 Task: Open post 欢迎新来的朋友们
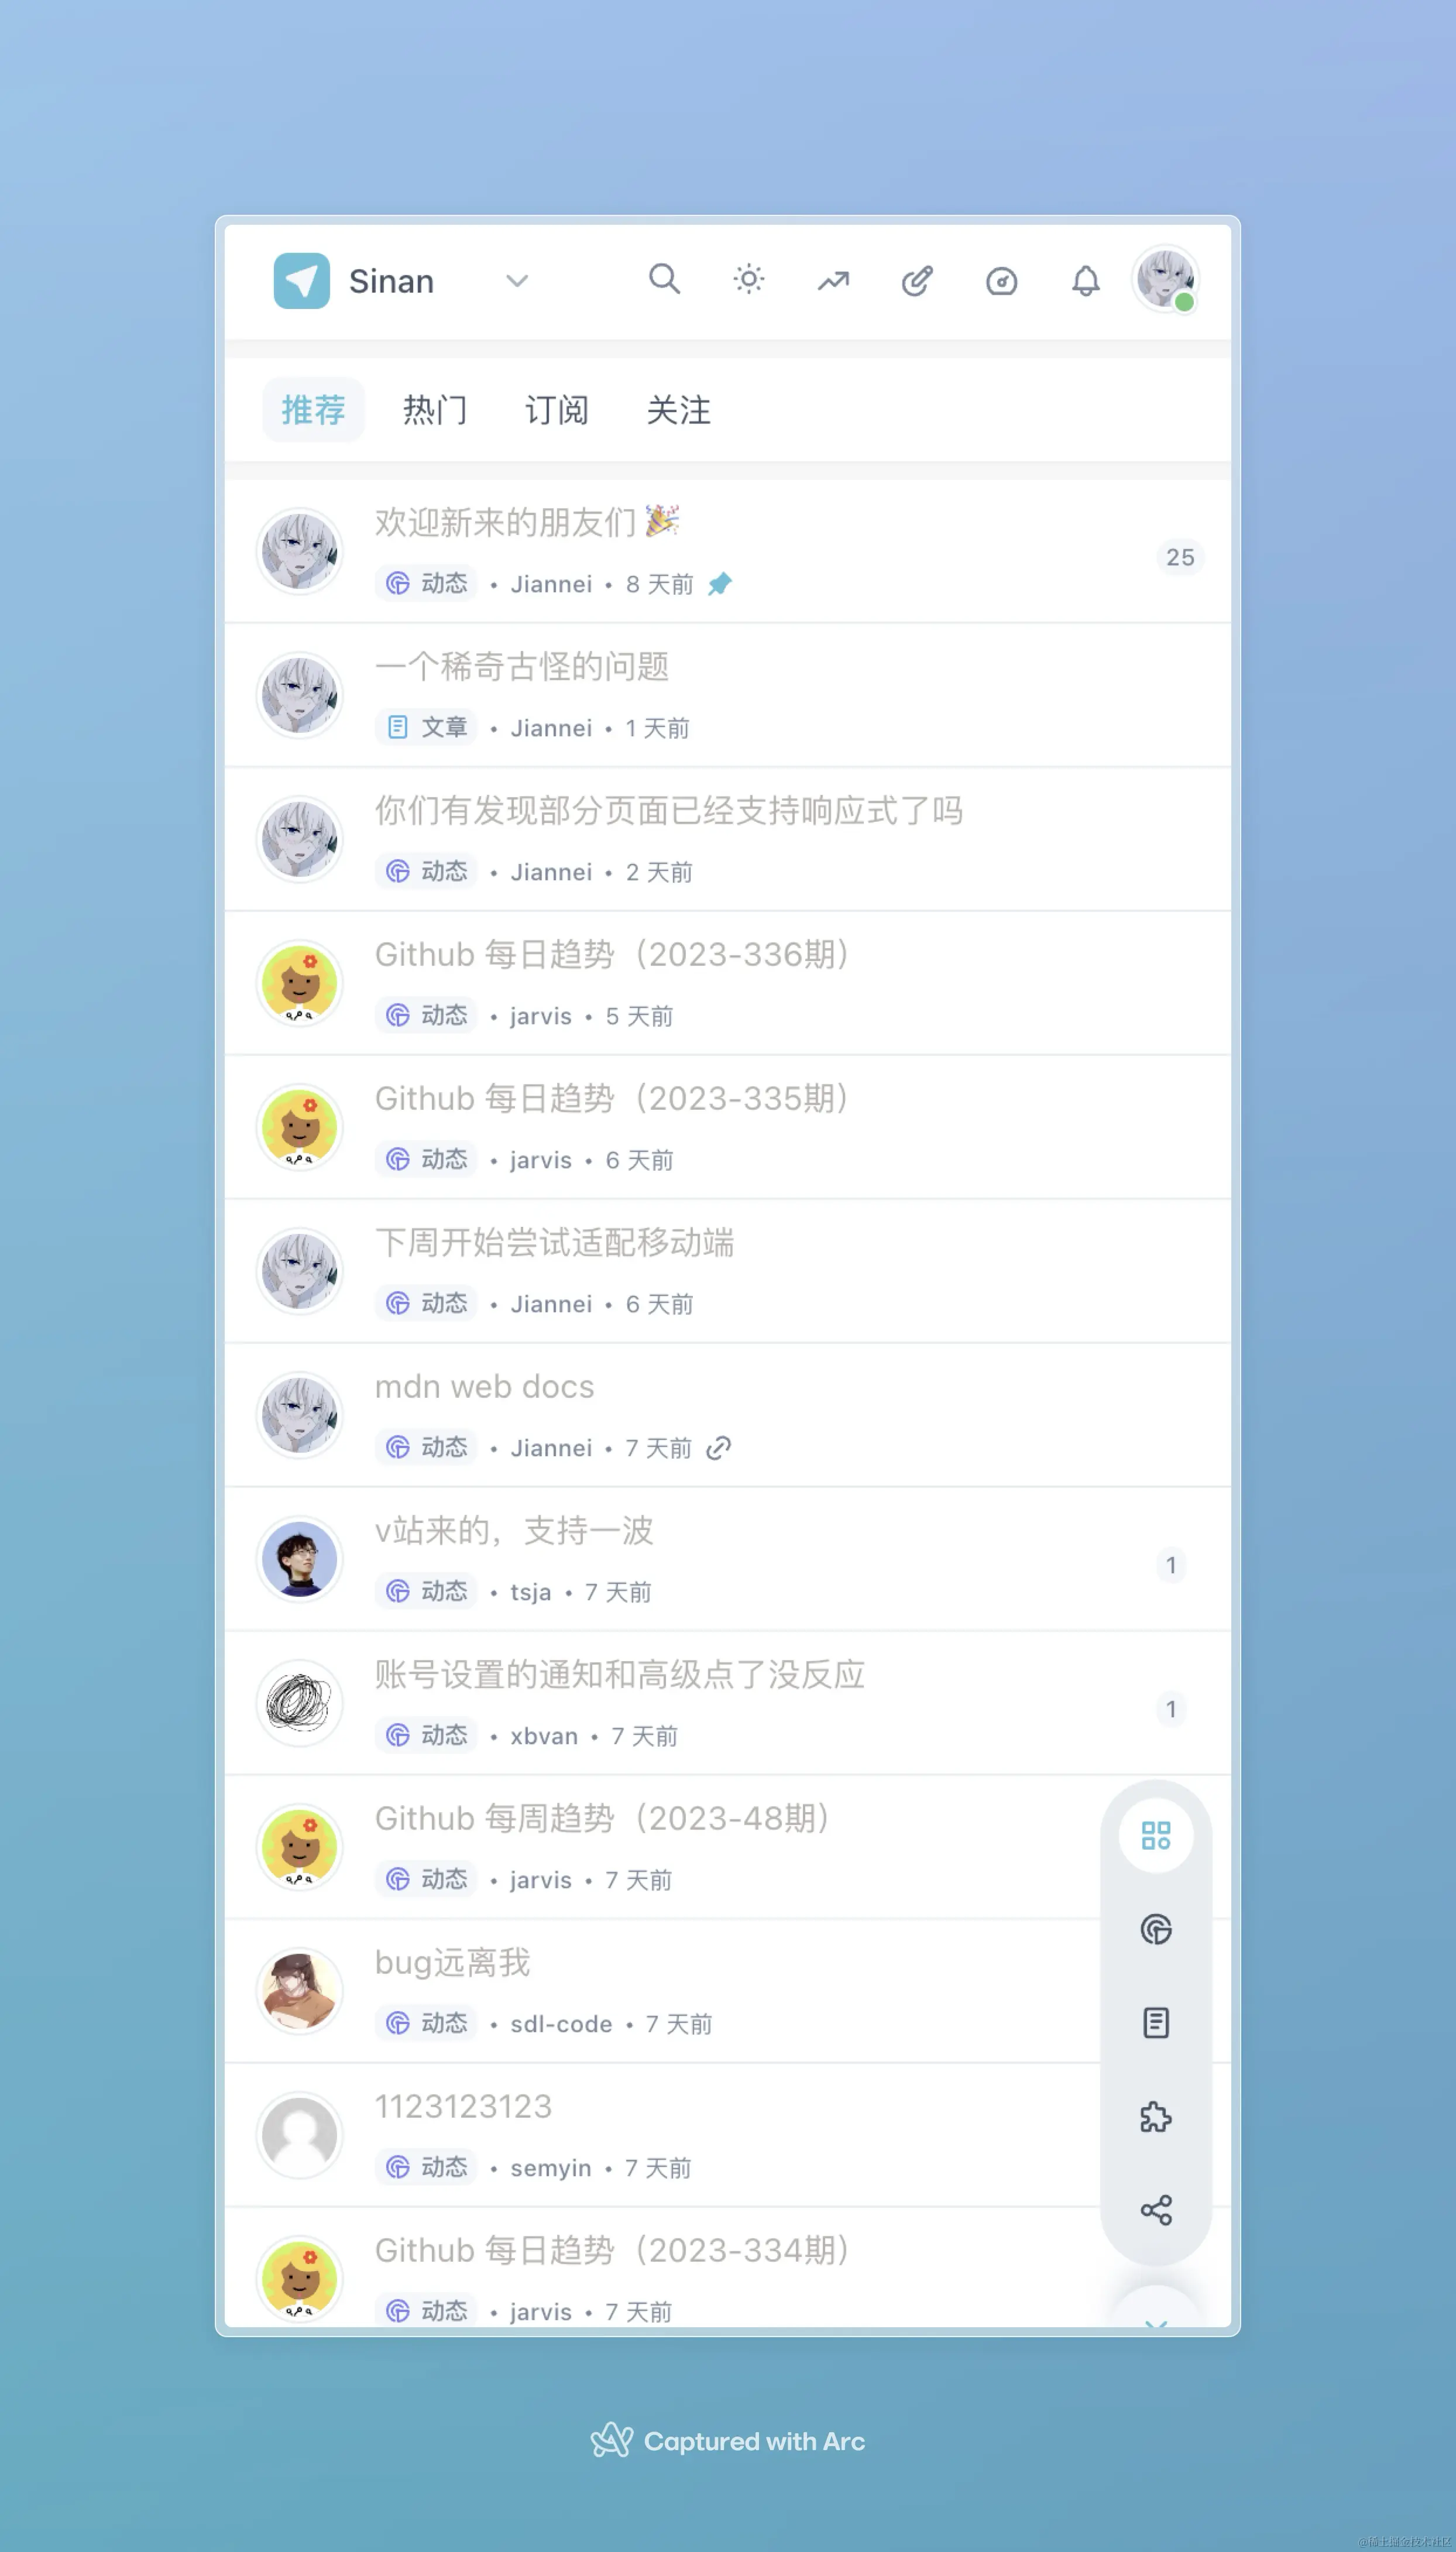[x=505, y=522]
